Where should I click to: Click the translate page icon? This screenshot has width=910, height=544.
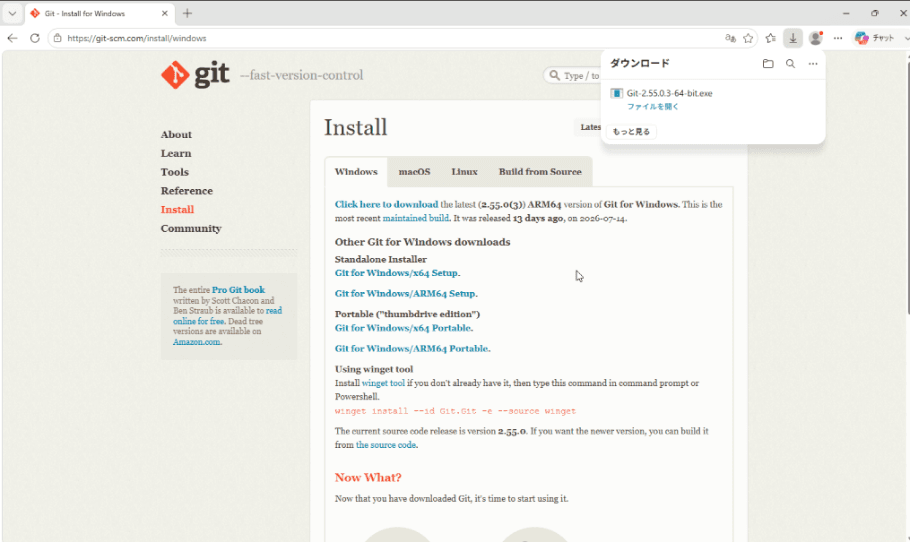730,38
